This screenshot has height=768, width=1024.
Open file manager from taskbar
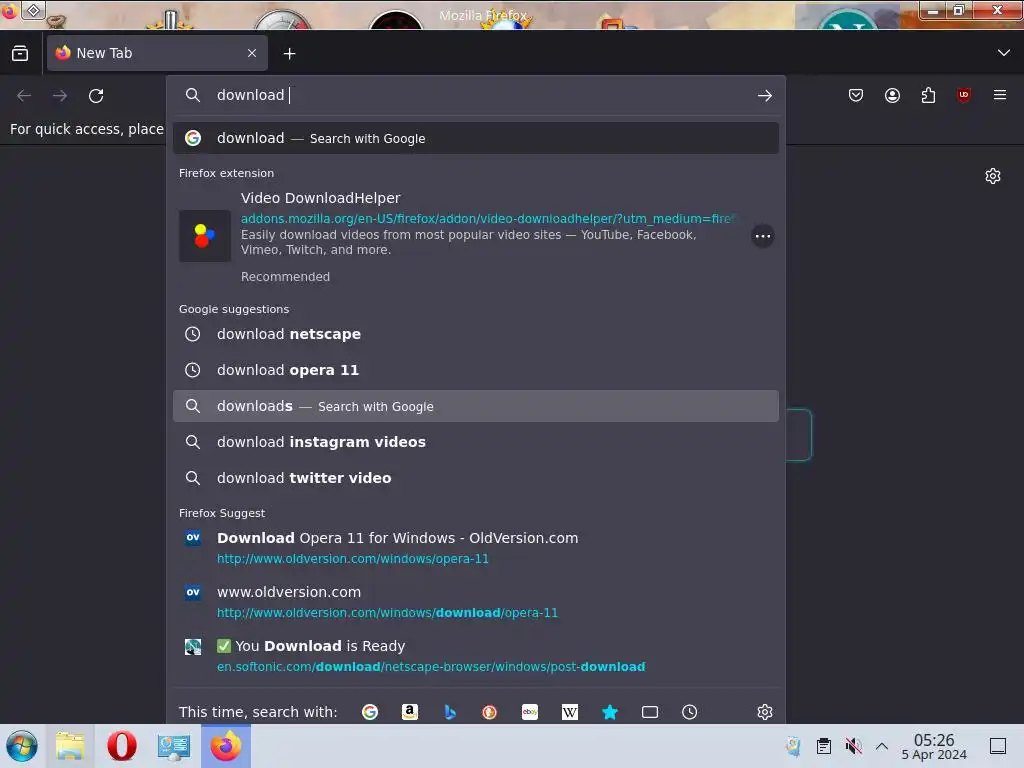click(x=70, y=746)
